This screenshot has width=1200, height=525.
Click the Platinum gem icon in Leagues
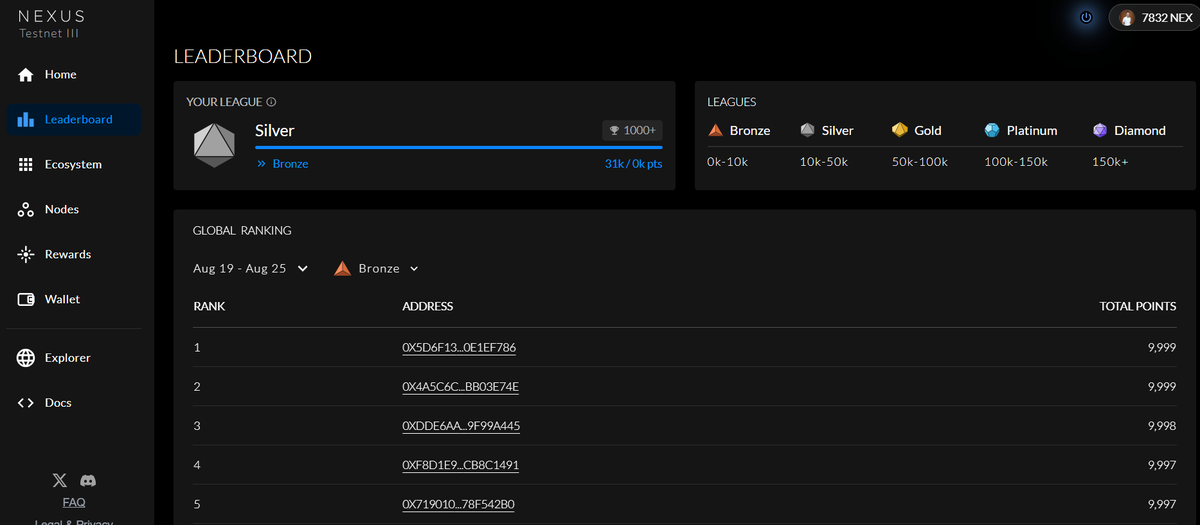coord(991,131)
